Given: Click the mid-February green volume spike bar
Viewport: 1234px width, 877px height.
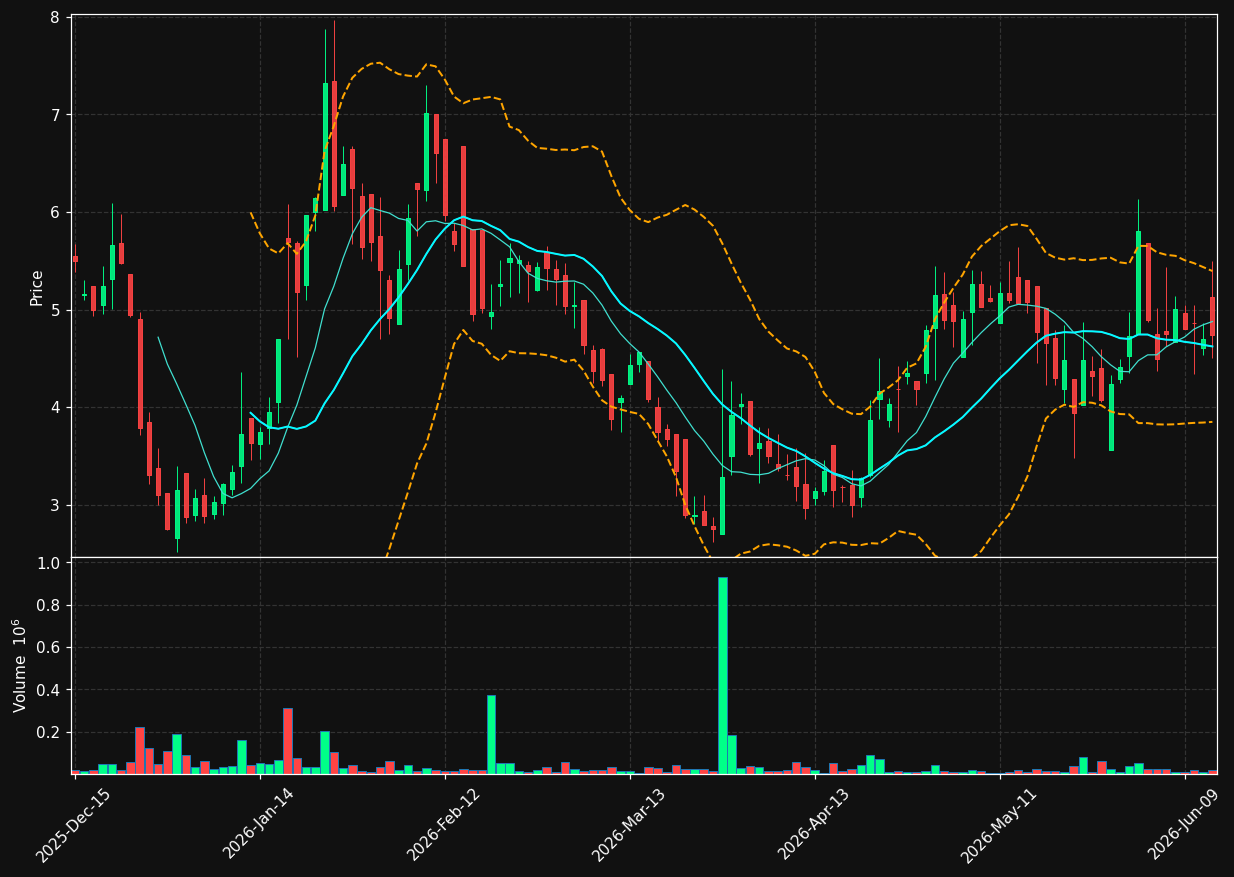Looking at the screenshot, I should [491, 734].
